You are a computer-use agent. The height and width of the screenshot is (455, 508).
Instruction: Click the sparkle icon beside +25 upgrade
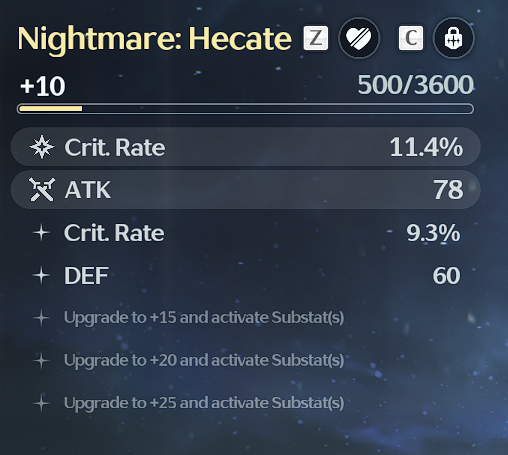41,403
